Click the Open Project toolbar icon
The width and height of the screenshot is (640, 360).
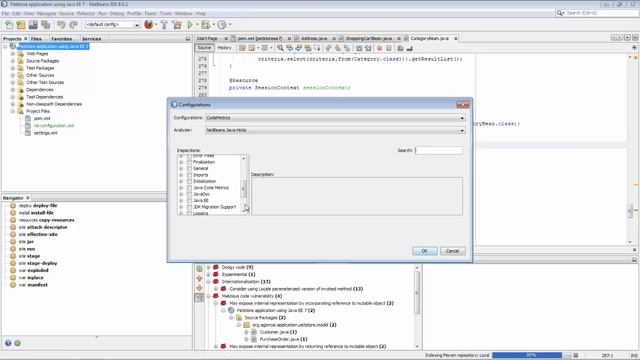tap(33, 25)
